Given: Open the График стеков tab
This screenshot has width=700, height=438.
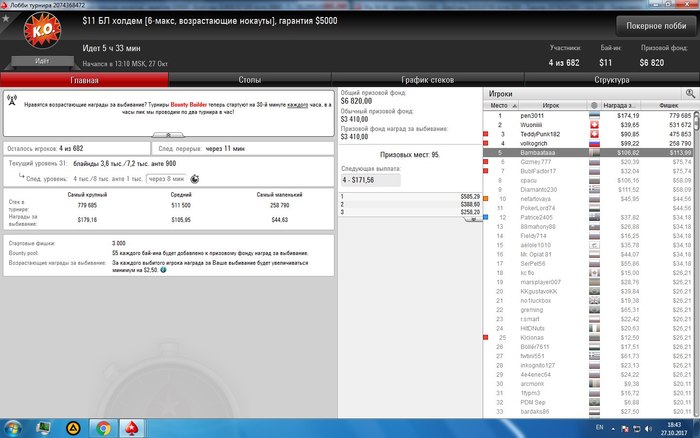Looking at the screenshot, I should point(427,80).
